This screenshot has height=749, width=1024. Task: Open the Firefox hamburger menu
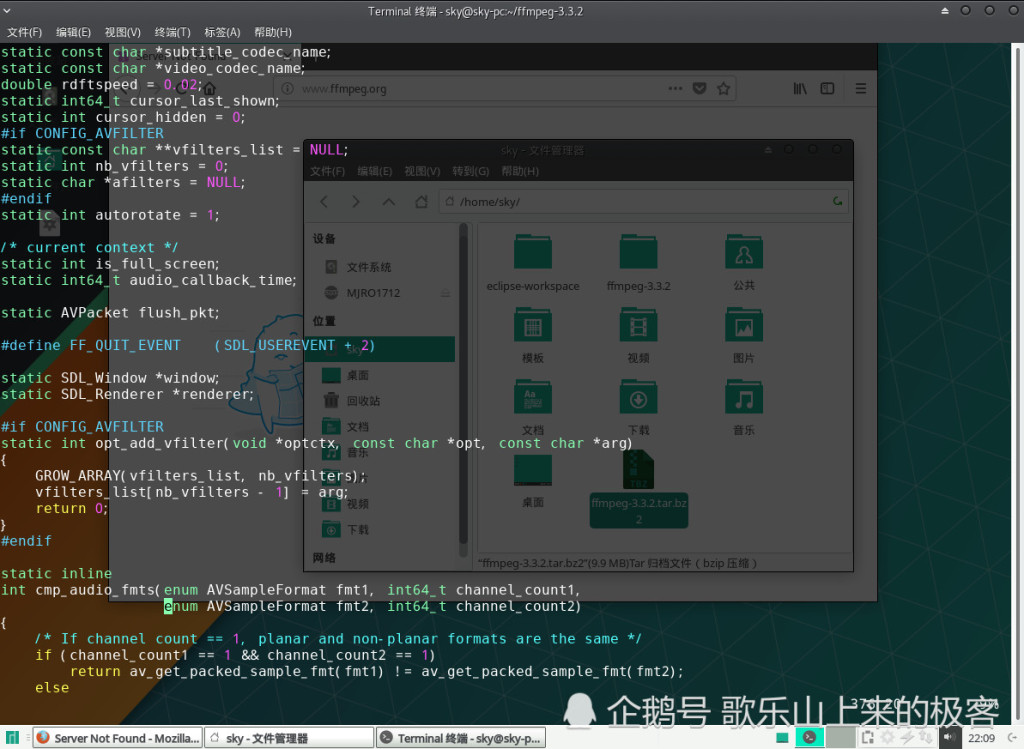pos(861,88)
